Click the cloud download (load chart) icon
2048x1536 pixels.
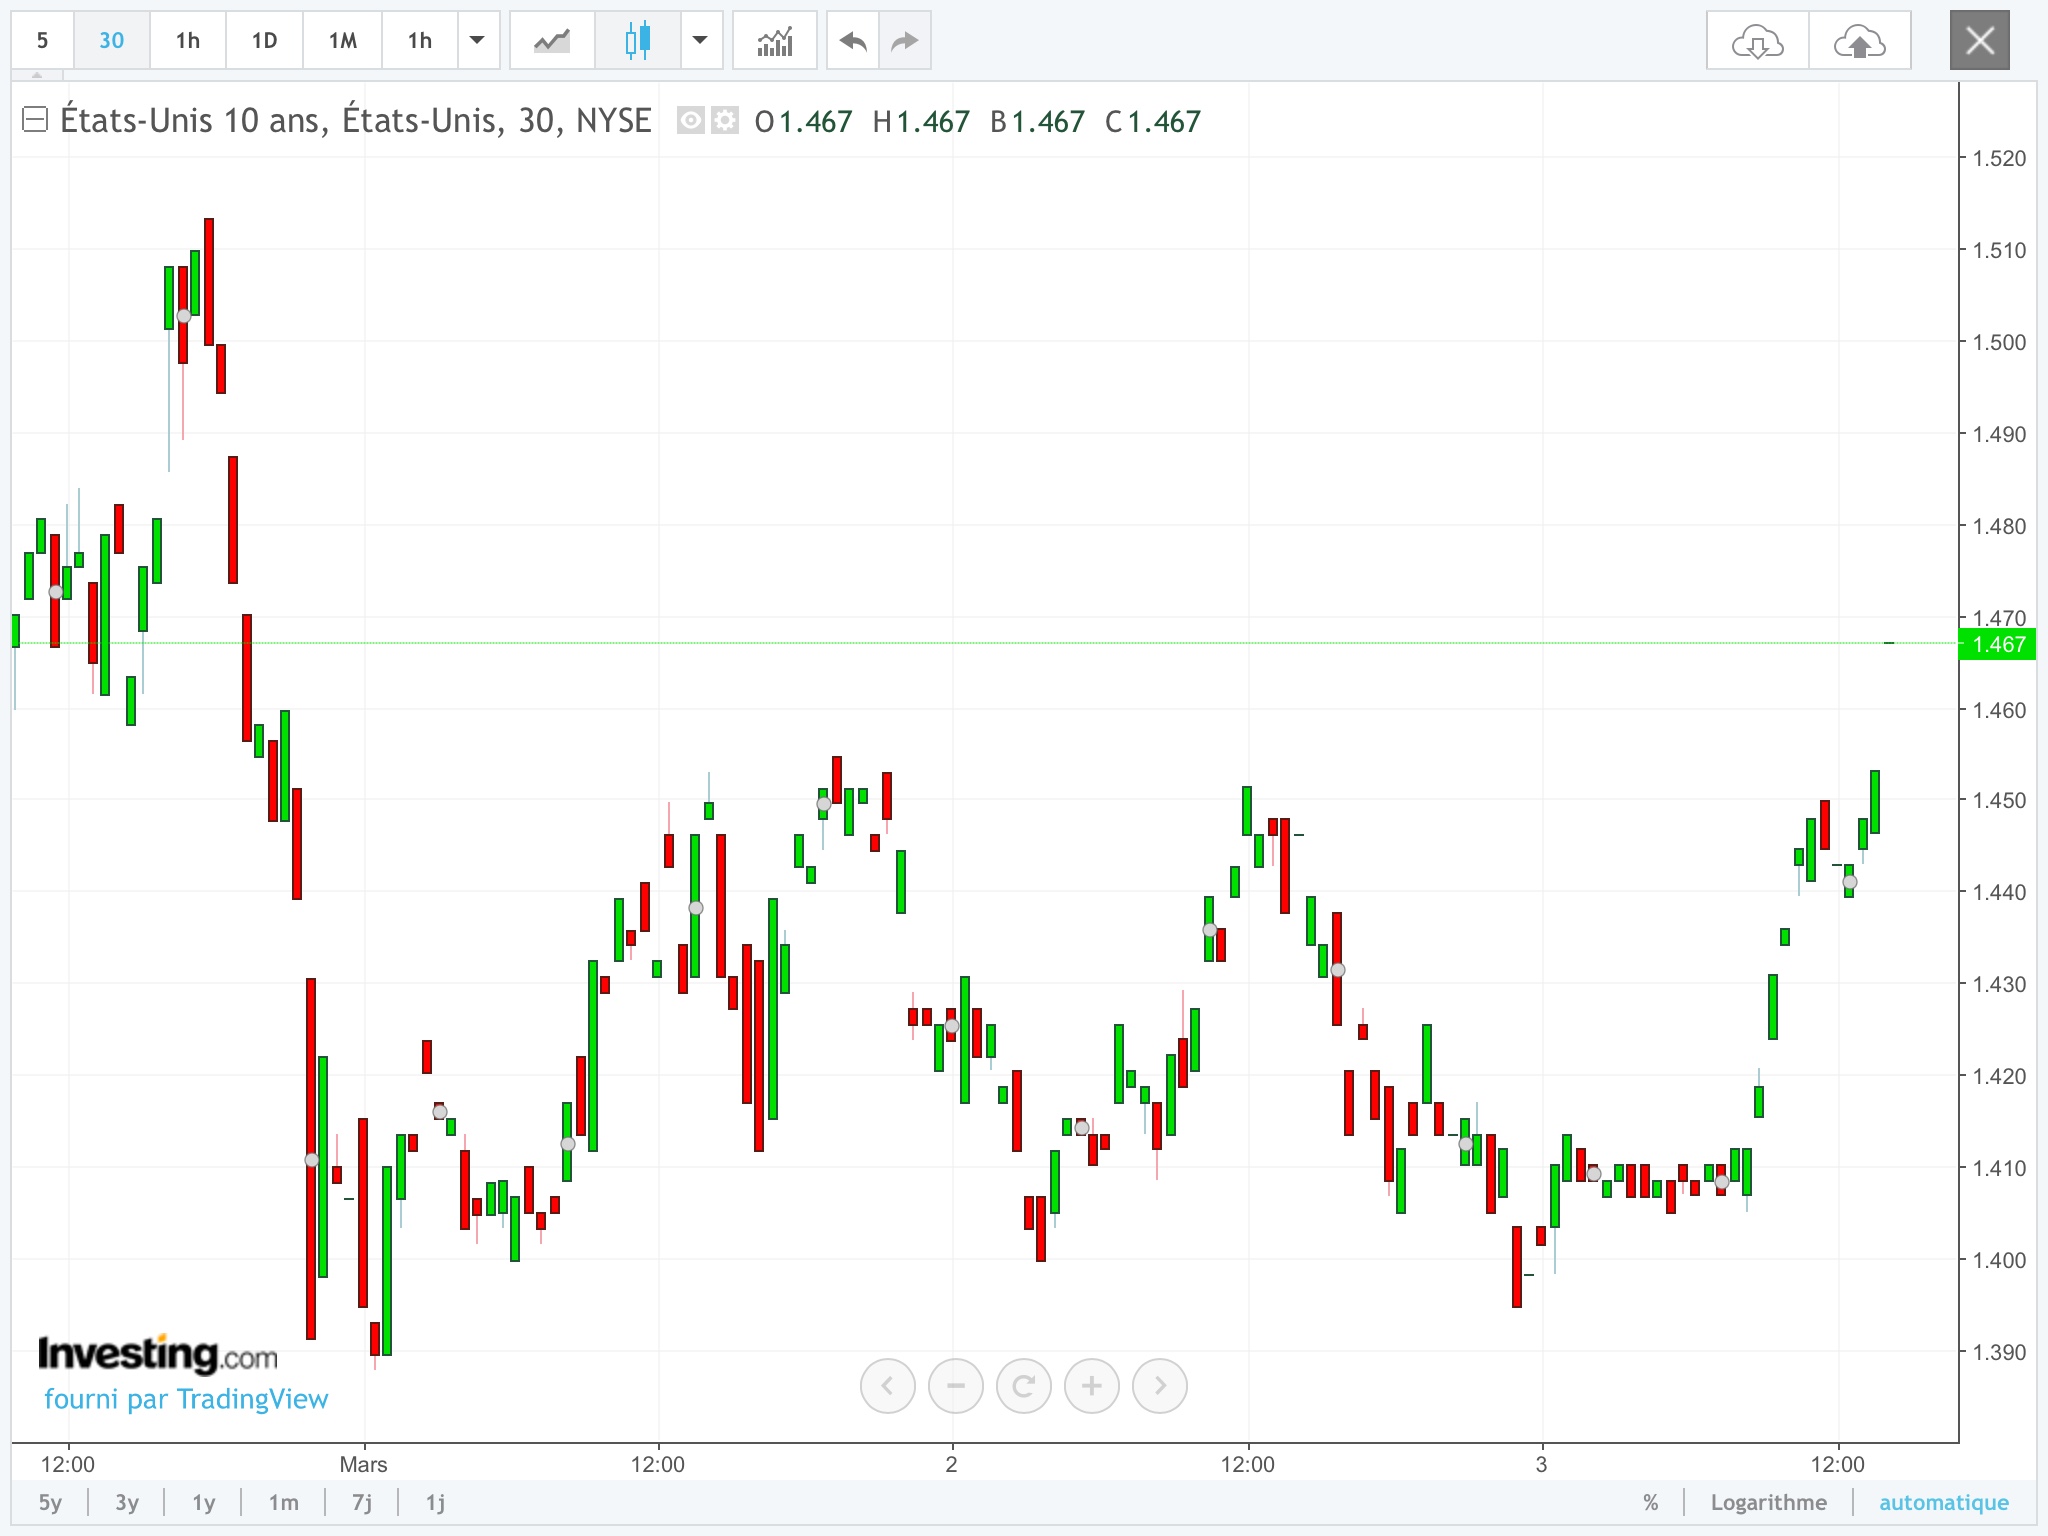click(x=1757, y=41)
